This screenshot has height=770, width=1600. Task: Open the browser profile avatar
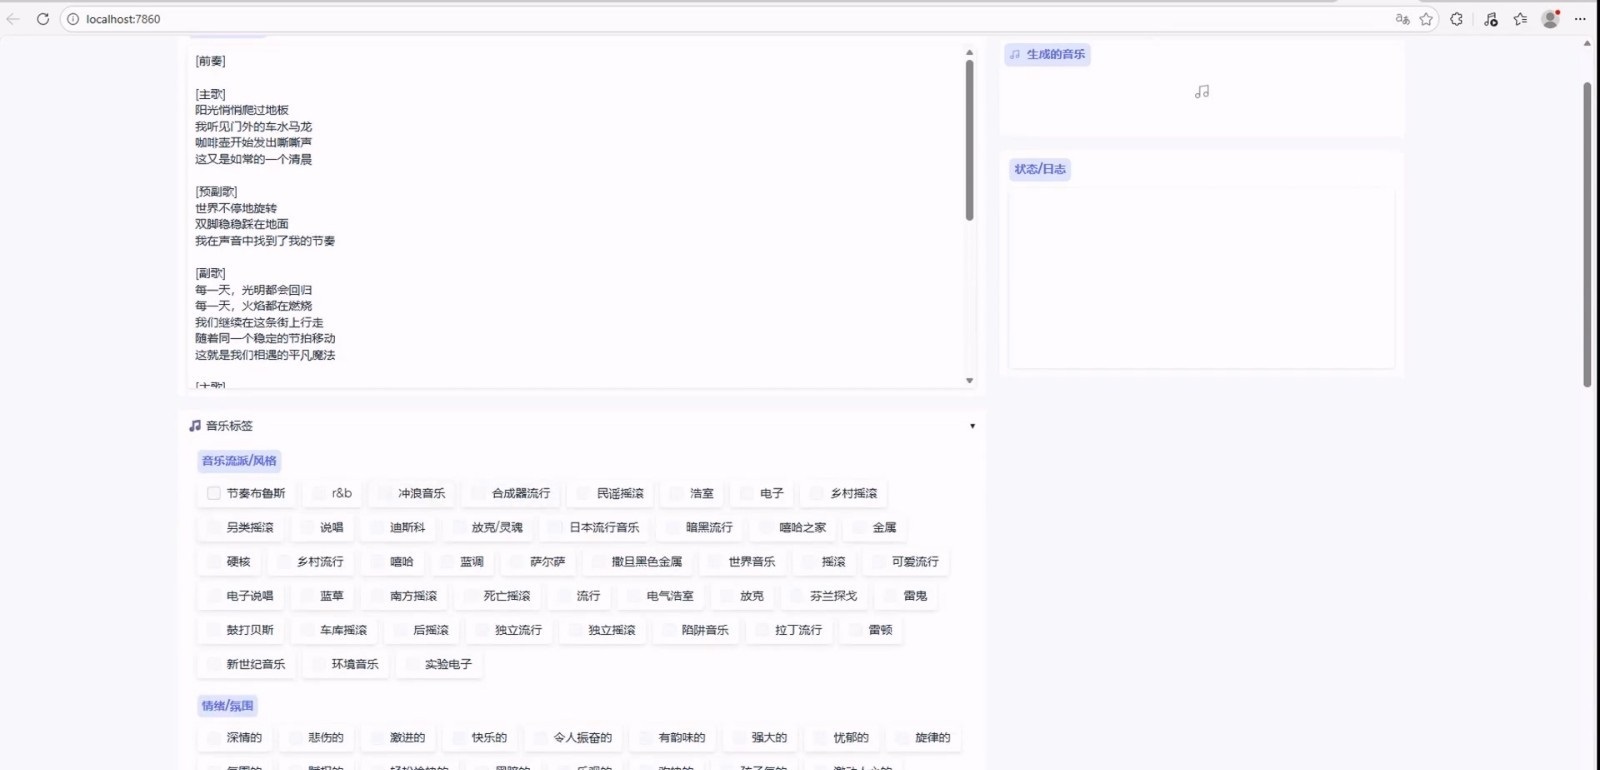point(1550,19)
